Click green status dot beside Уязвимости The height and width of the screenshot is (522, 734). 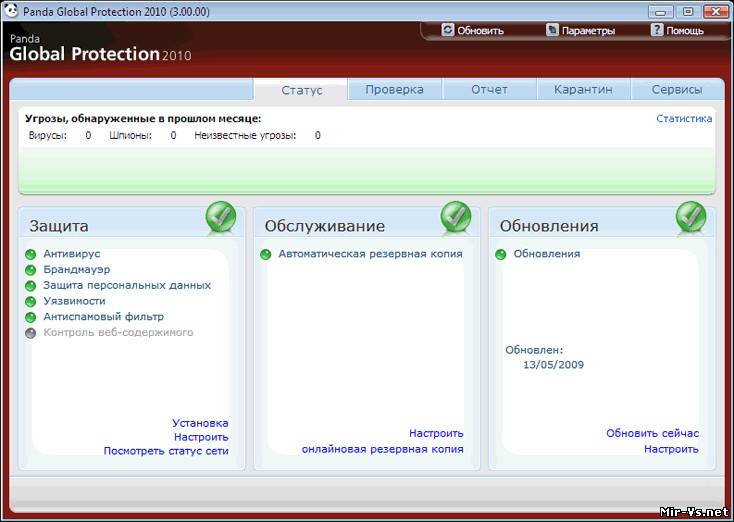coord(30,301)
